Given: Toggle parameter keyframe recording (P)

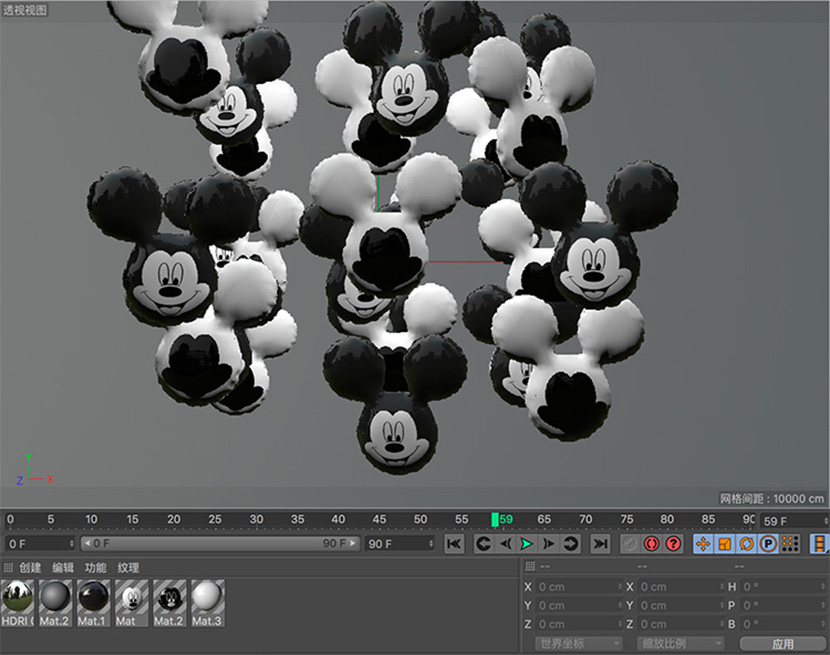Looking at the screenshot, I should tap(768, 544).
